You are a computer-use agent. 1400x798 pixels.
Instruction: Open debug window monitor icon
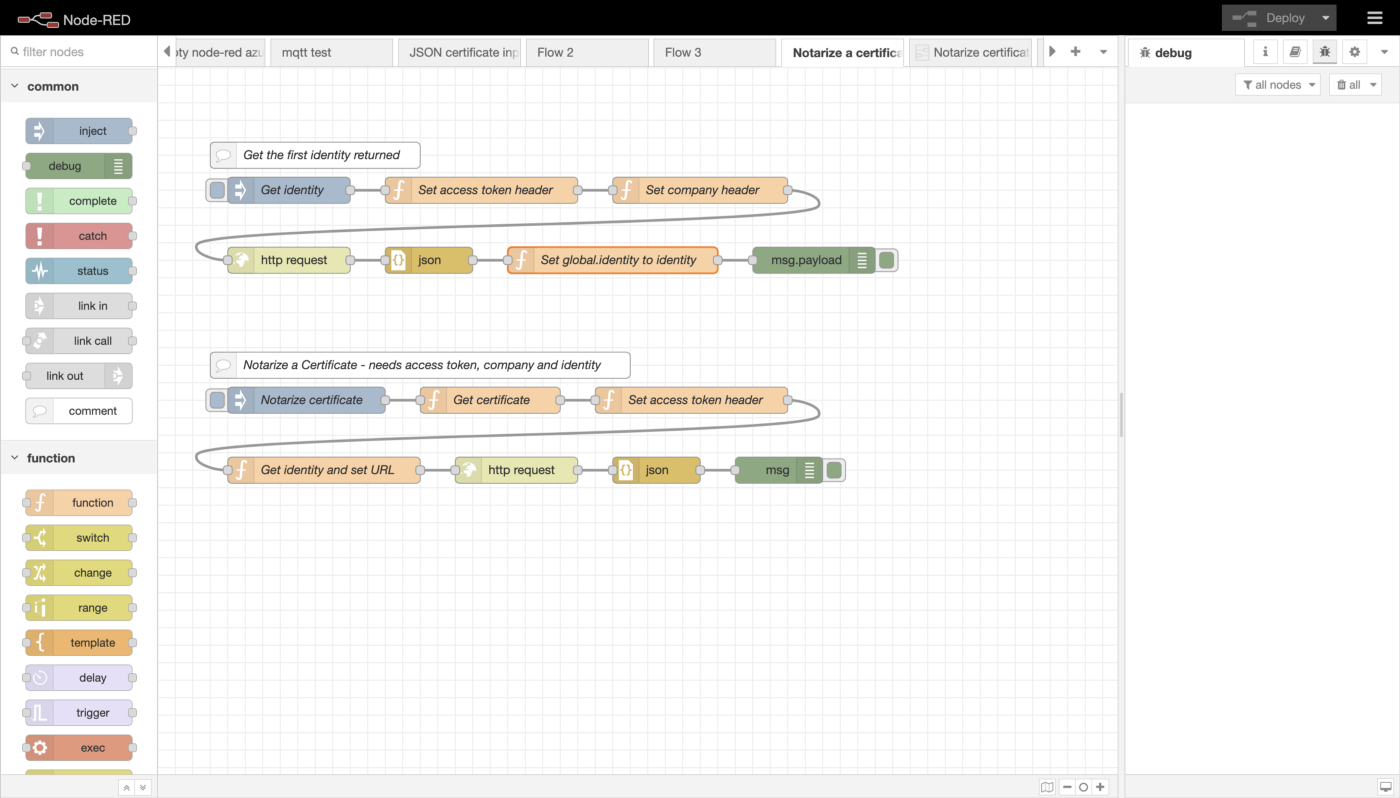[1385, 787]
